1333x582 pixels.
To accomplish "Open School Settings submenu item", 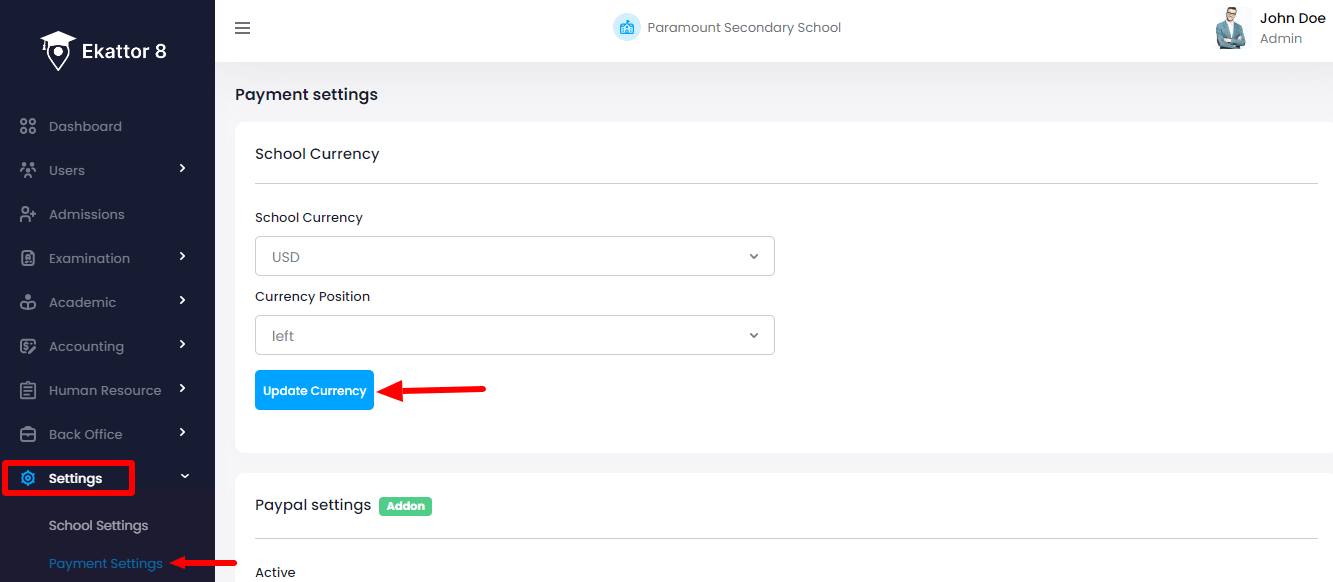I will coord(98,526).
